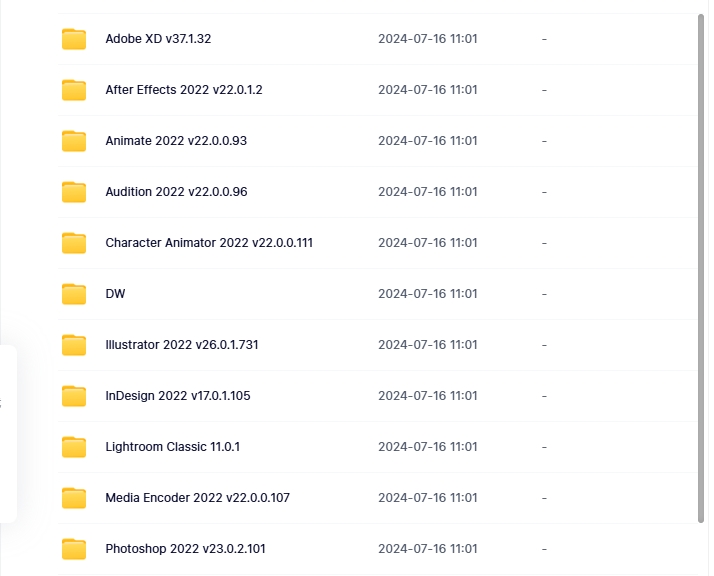This screenshot has height=576, width=714.
Task: Click the Lightroom Classic folder icon
Action: pos(74,447)
